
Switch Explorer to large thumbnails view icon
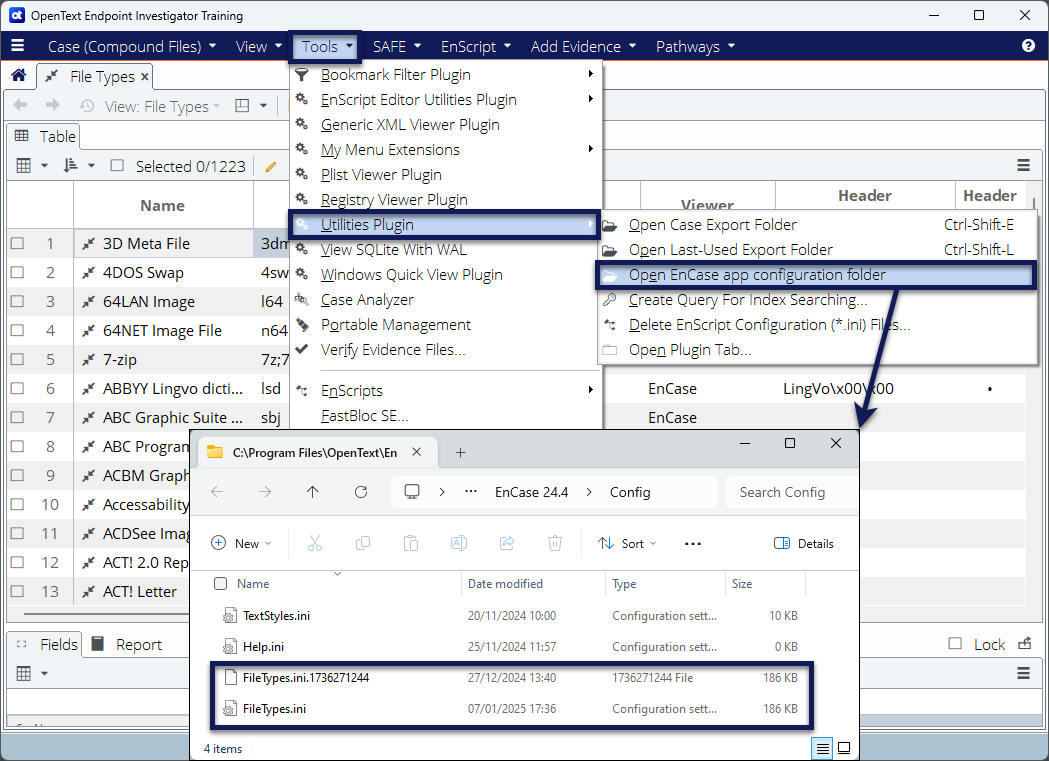tap(844, 748)
